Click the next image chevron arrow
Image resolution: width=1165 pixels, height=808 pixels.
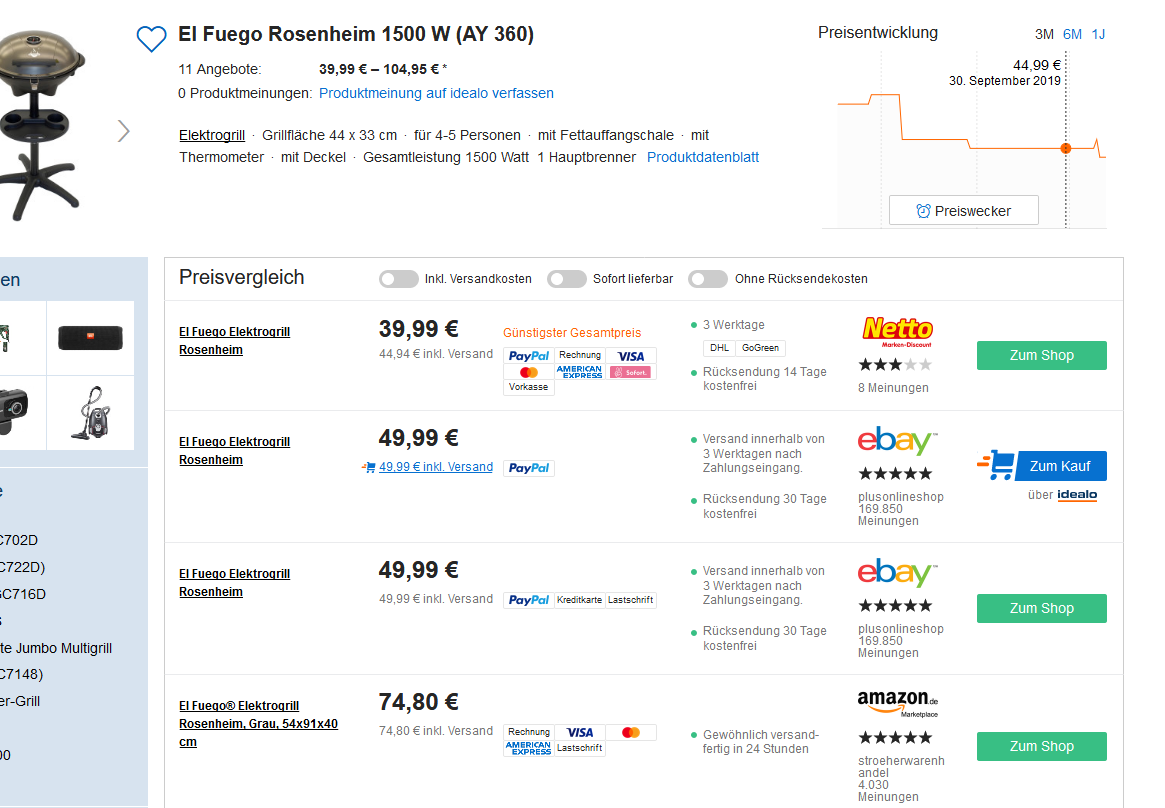coord(124,131)
